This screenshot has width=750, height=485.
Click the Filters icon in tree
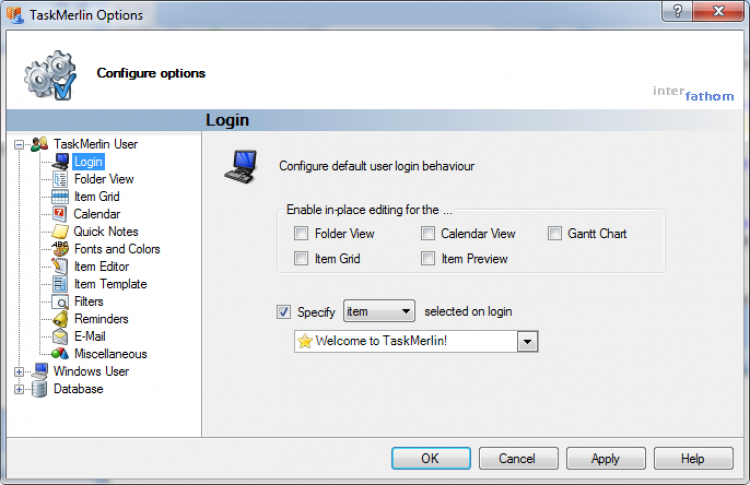pyautogui.click(x=60, y=301)
